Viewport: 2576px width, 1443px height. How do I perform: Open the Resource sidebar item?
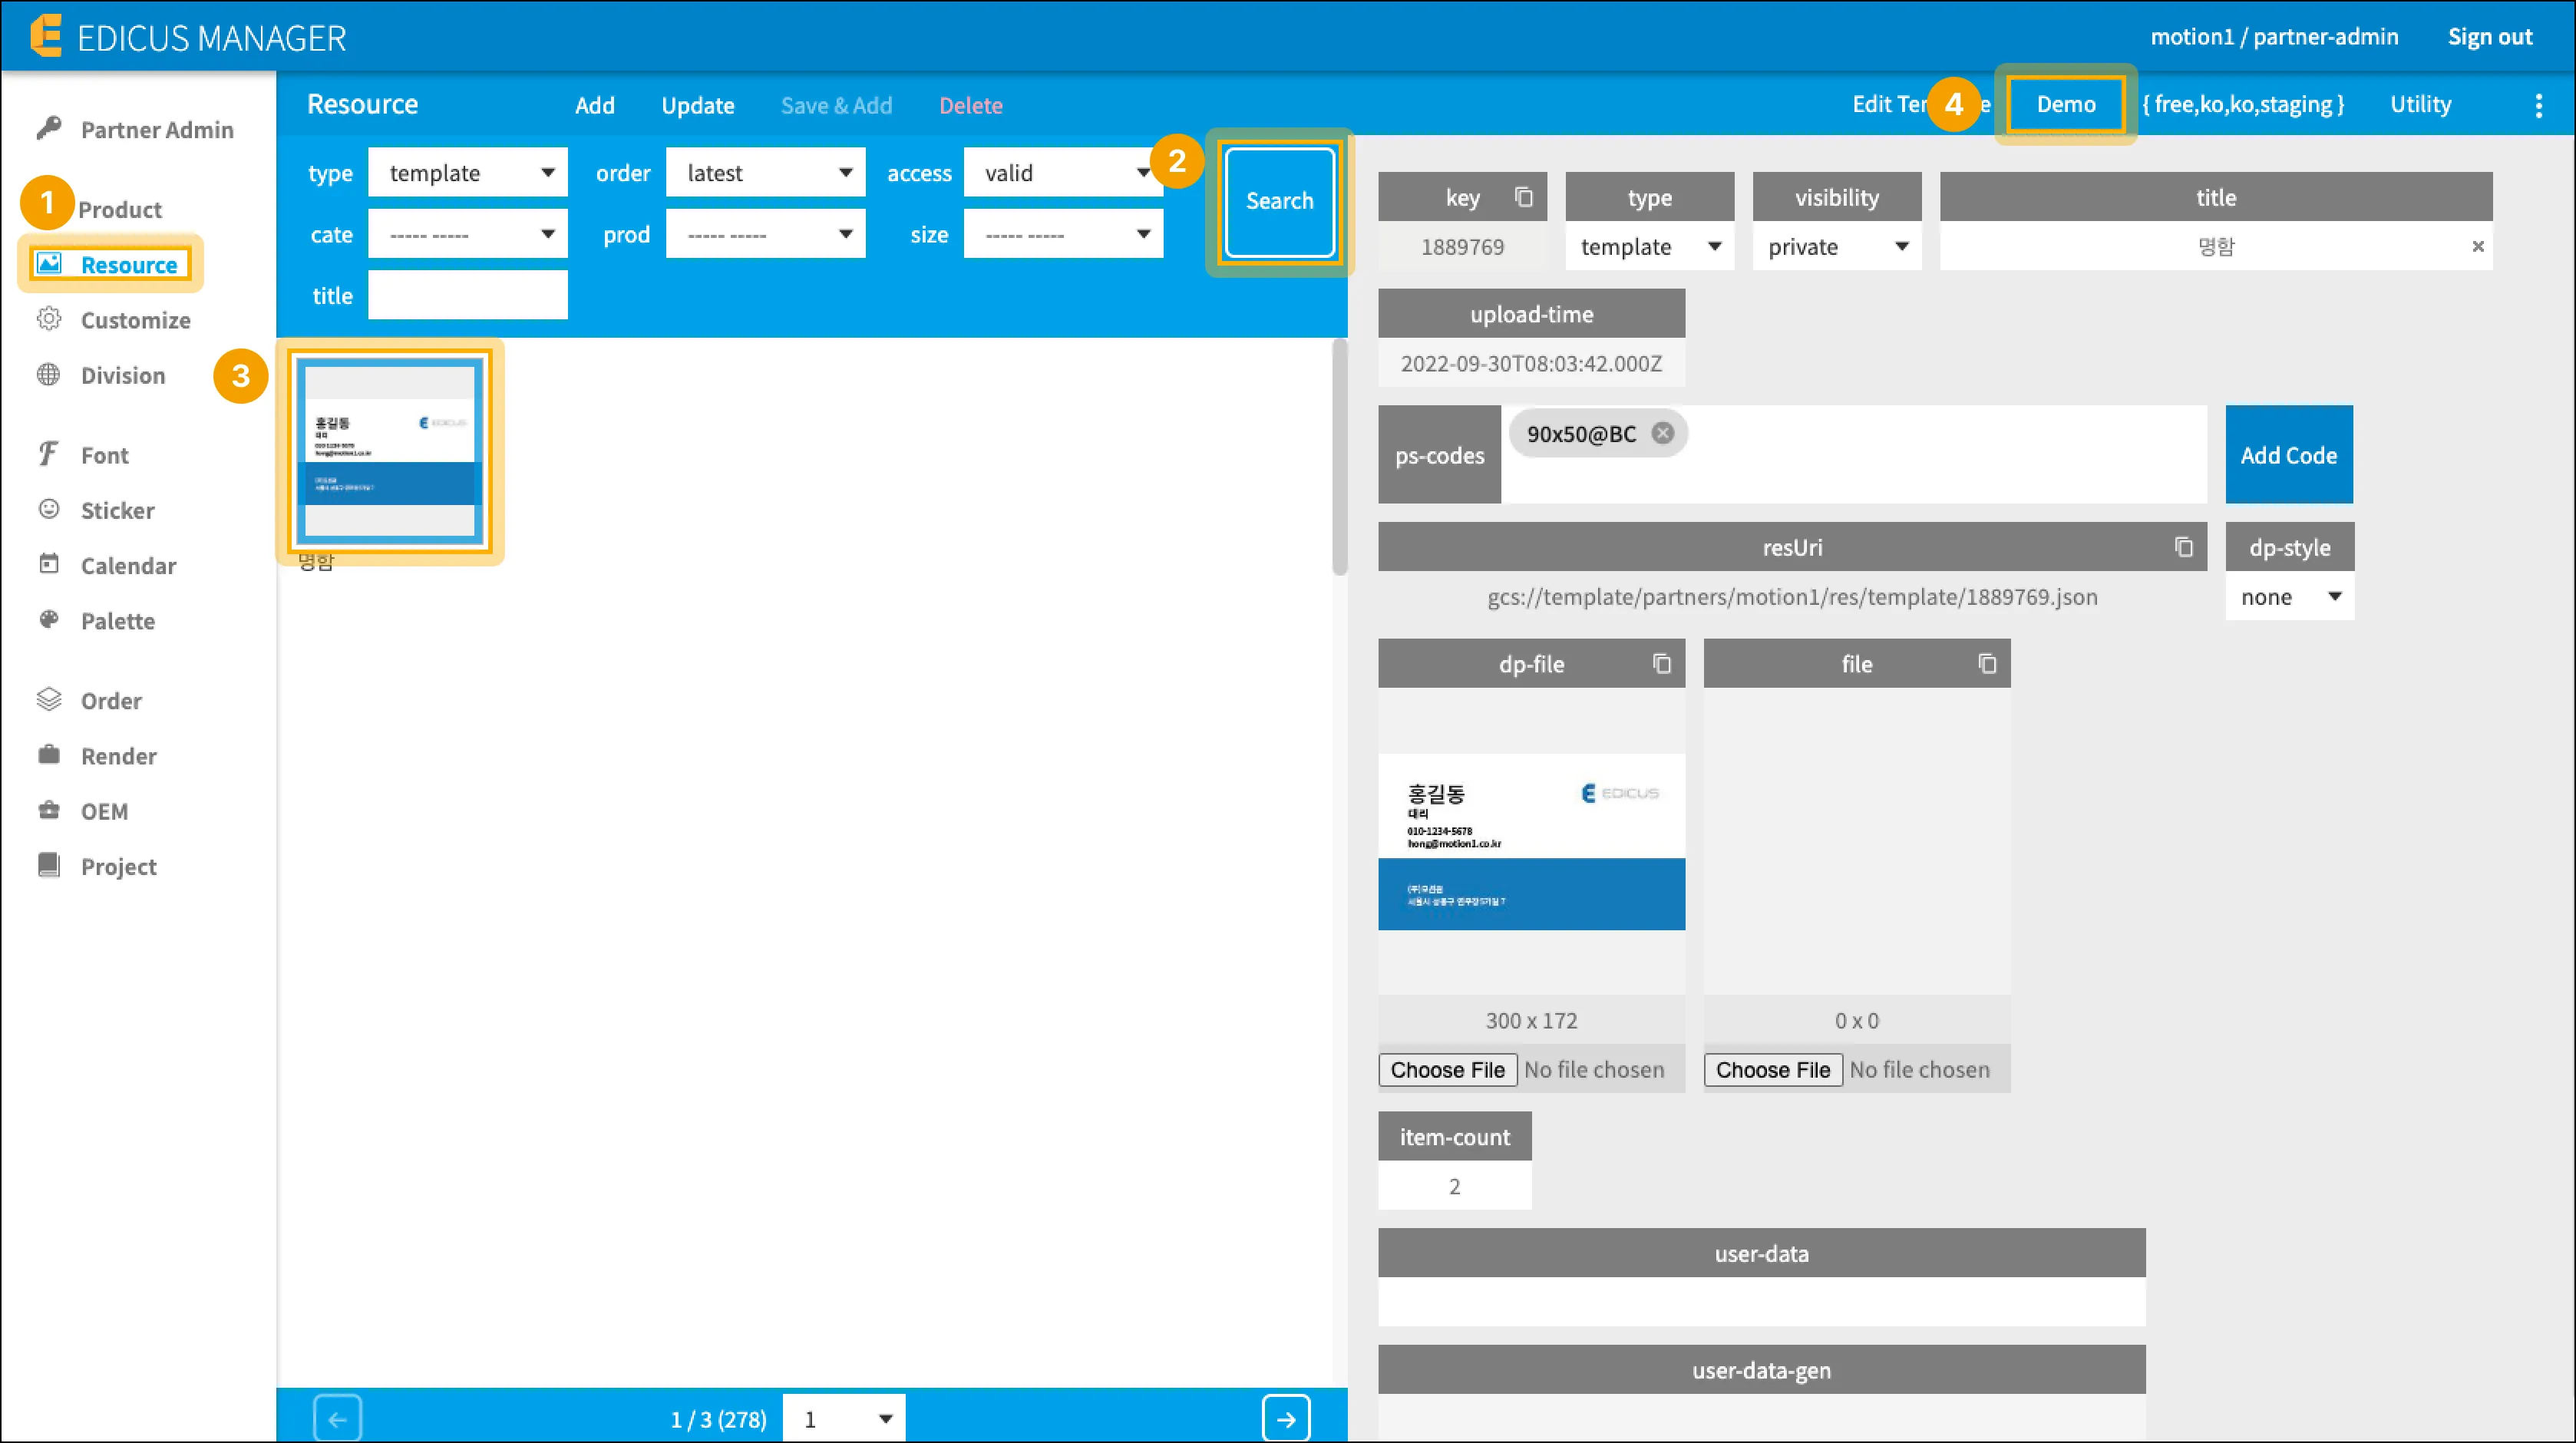point(110,264)
